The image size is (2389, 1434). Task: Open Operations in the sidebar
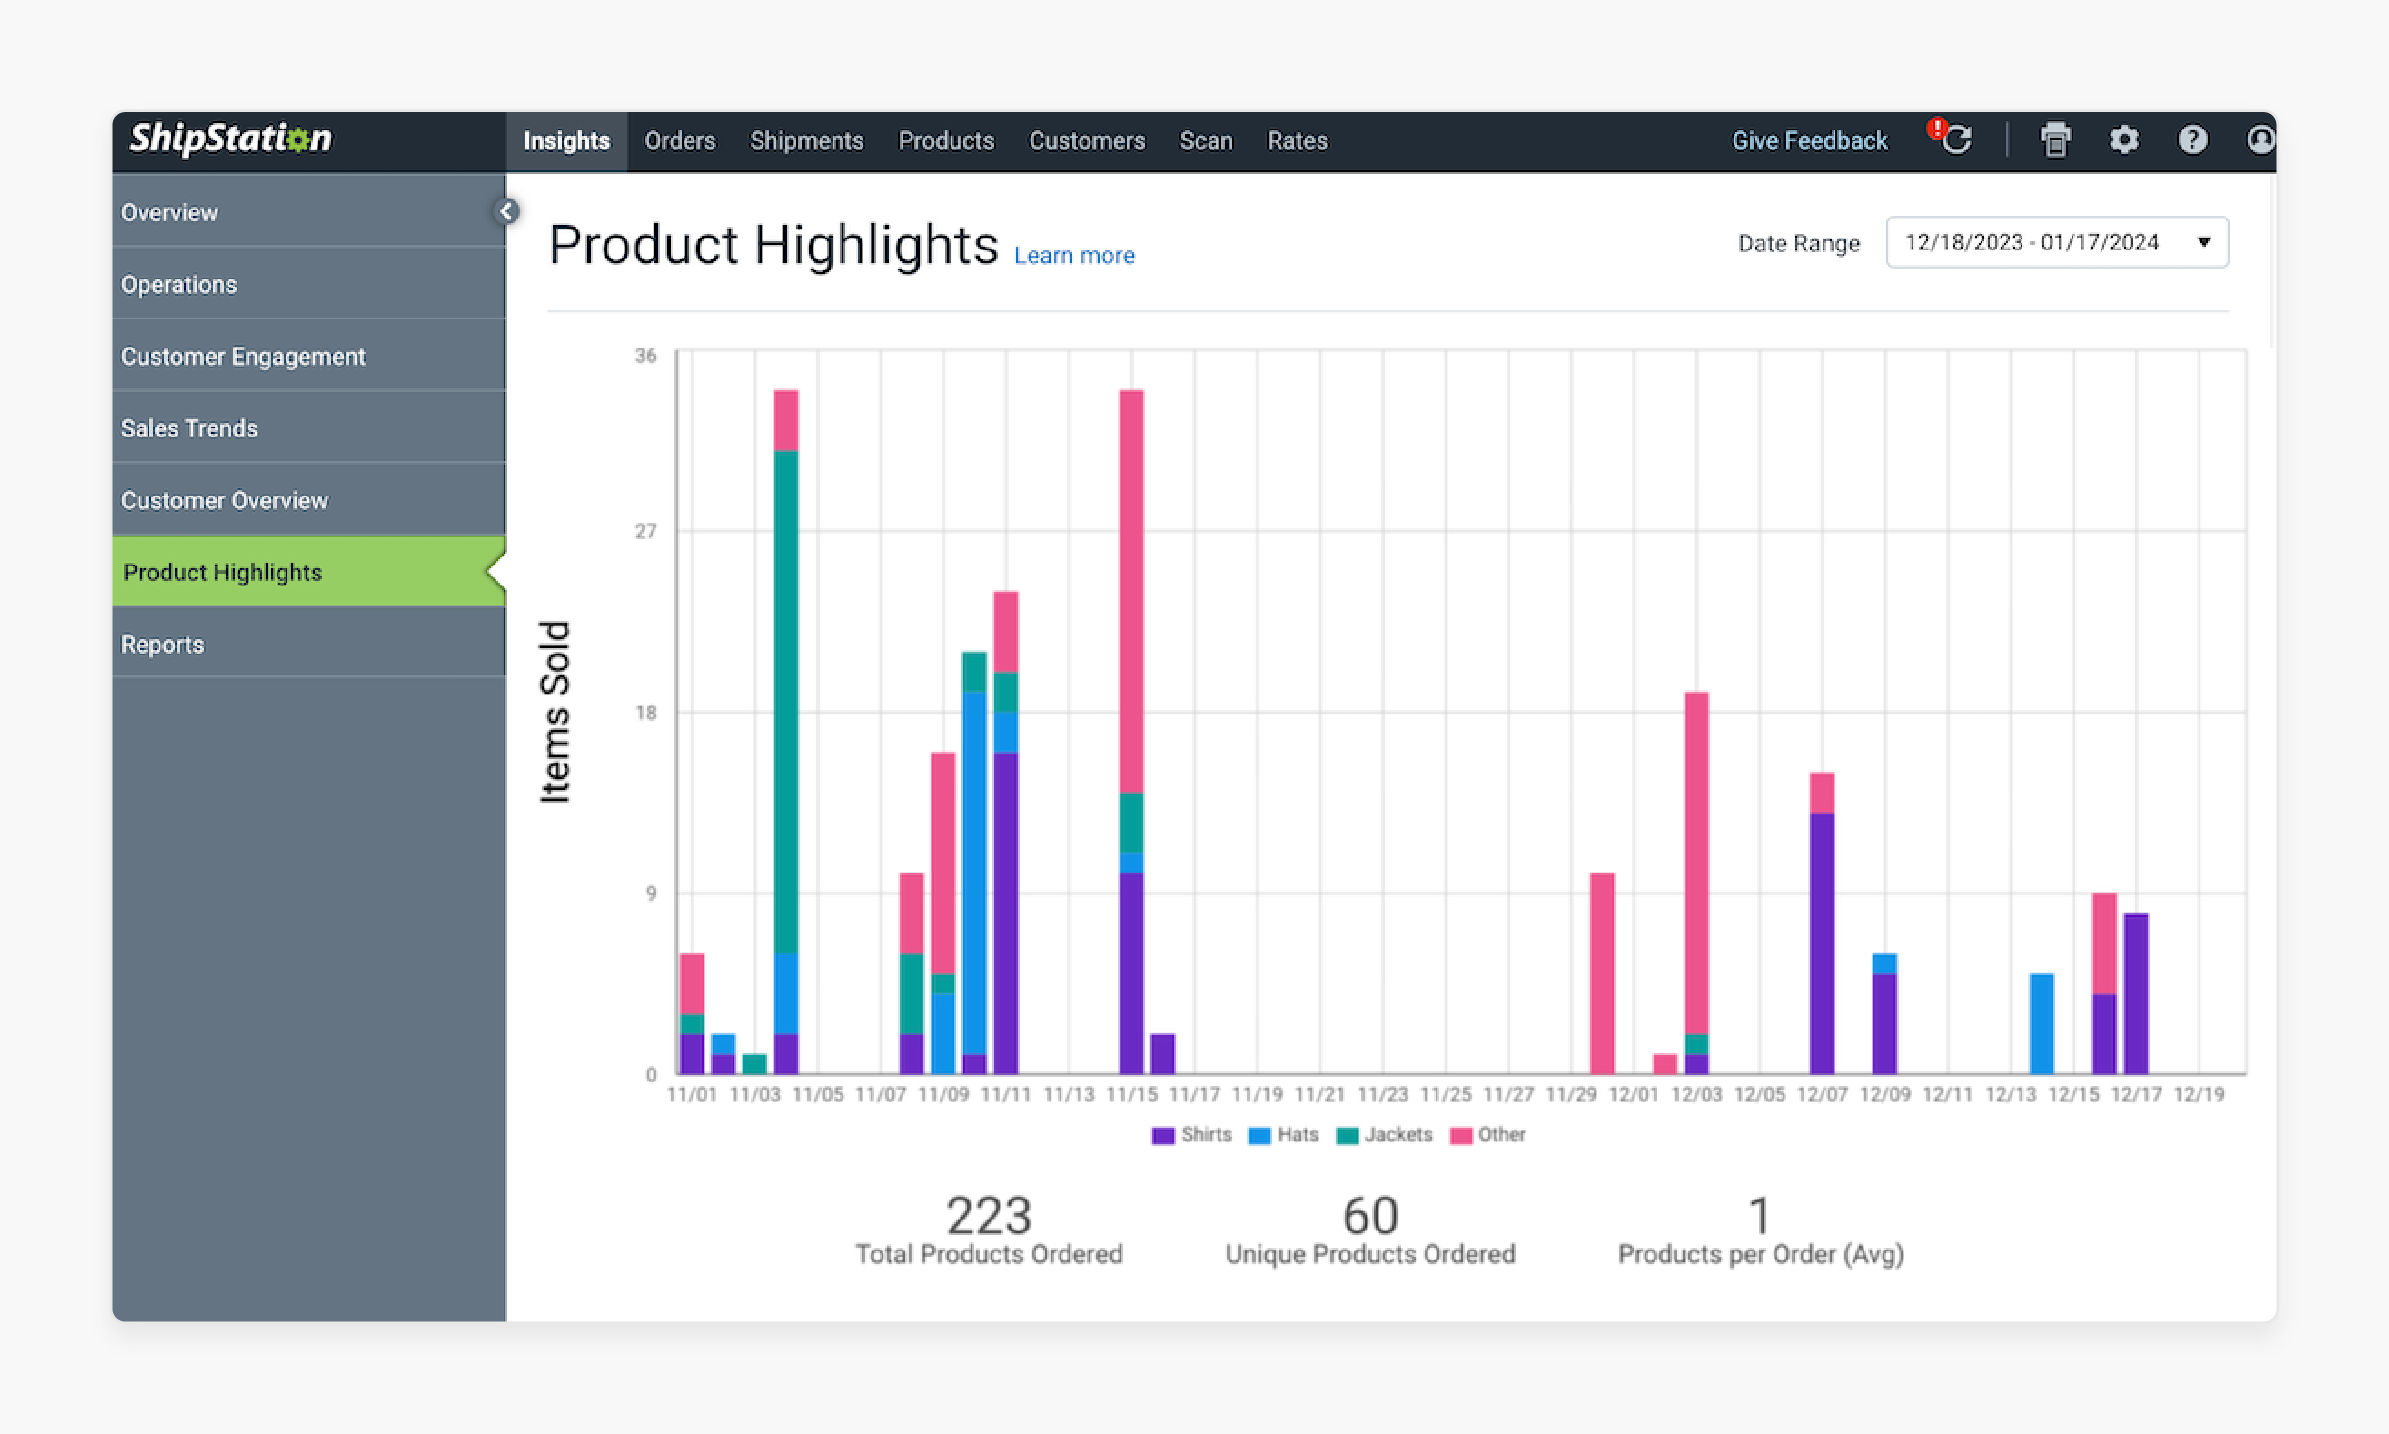(x=309, y=284)
